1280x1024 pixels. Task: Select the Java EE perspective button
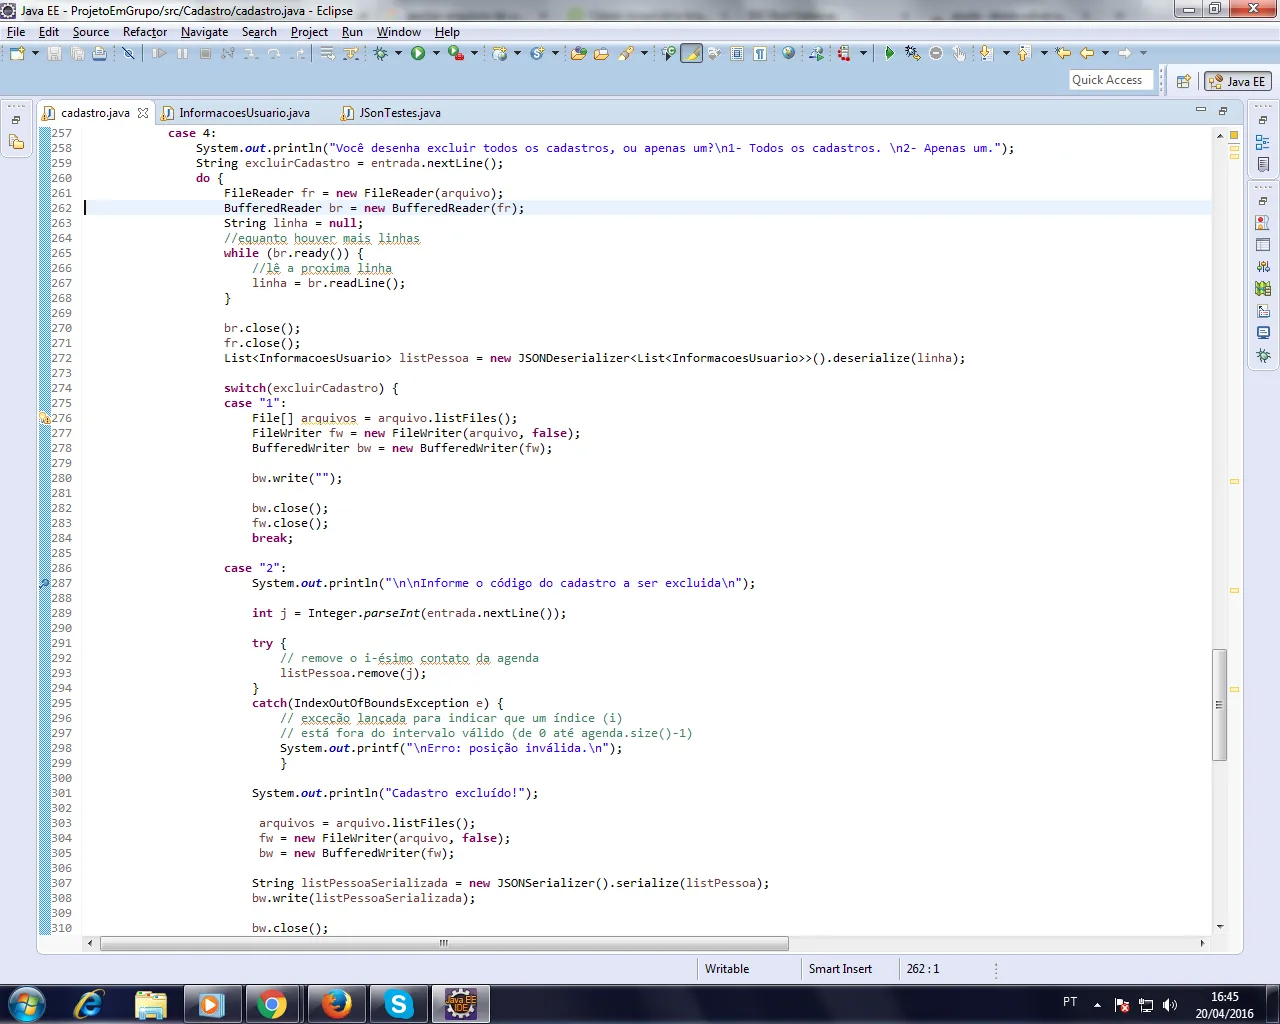coord(1238,81)
